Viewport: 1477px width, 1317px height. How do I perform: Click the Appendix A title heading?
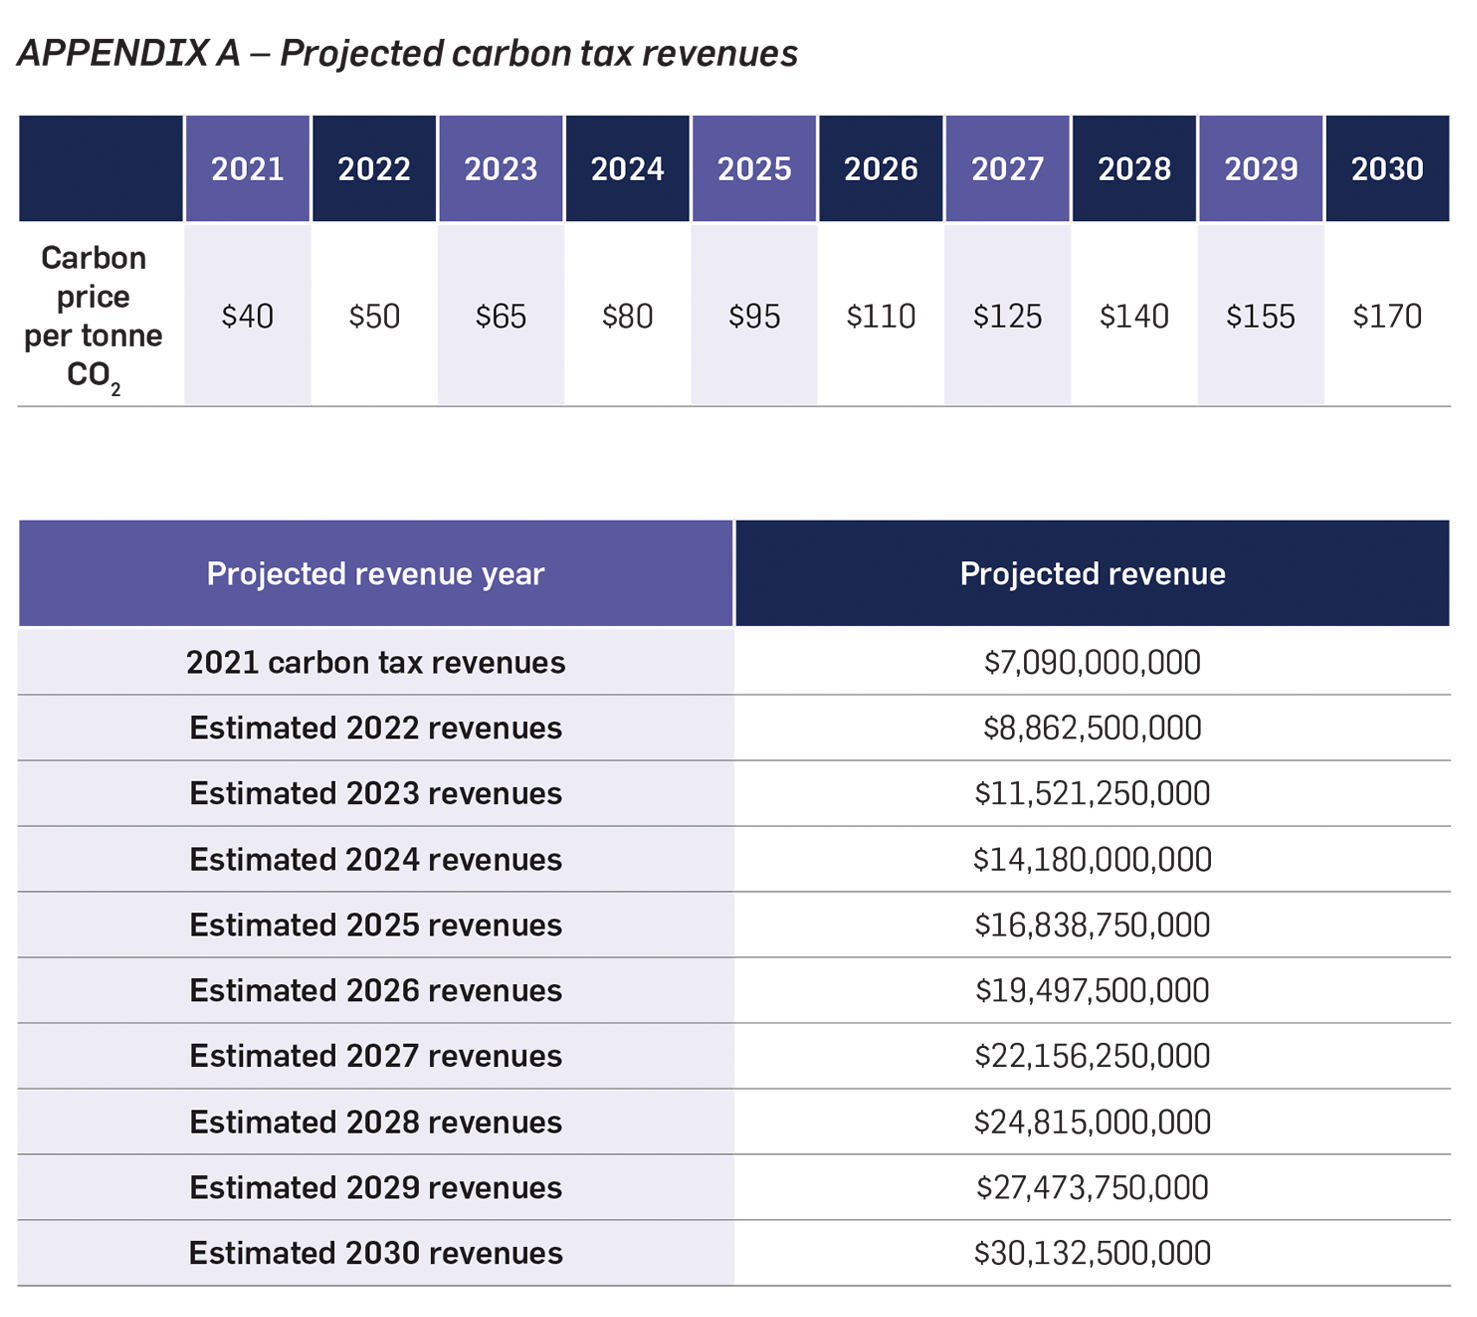(408, 53)
